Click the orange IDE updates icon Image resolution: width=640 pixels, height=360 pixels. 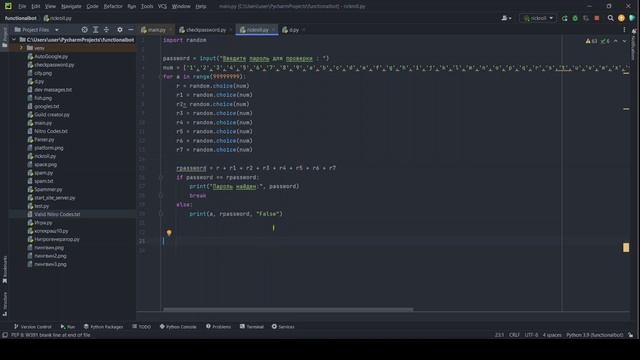[621, 18]
